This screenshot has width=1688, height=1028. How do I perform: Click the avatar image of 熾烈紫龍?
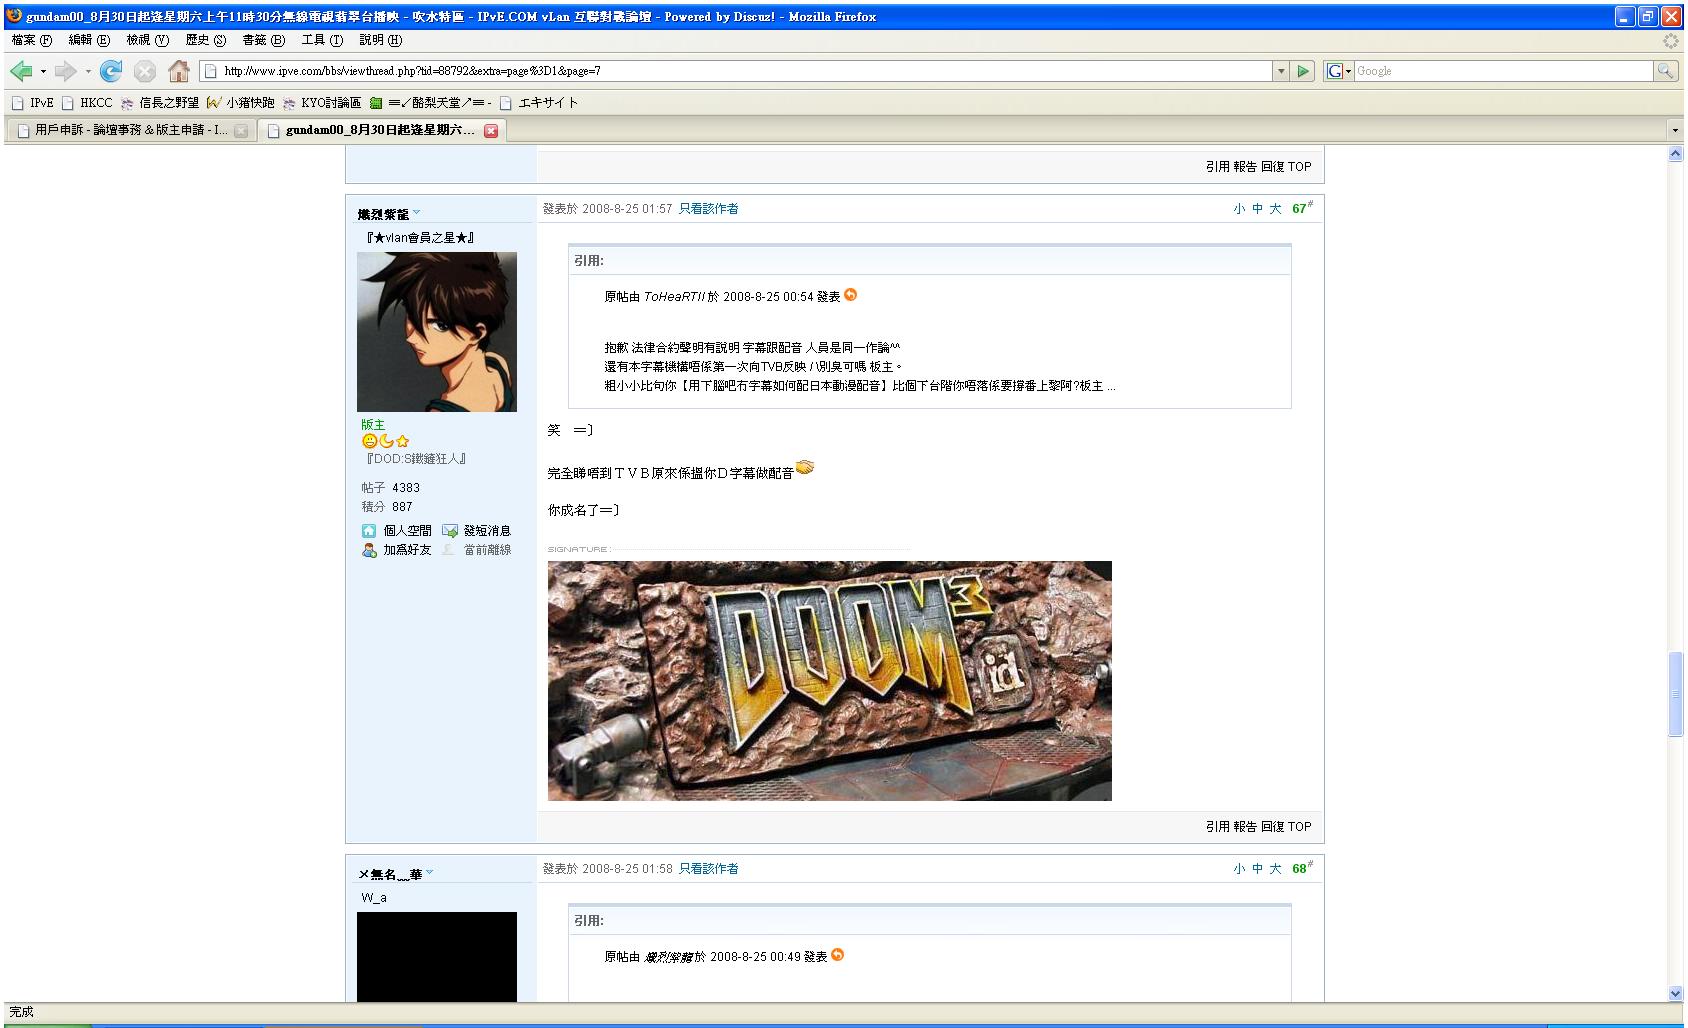coord(437,331)
